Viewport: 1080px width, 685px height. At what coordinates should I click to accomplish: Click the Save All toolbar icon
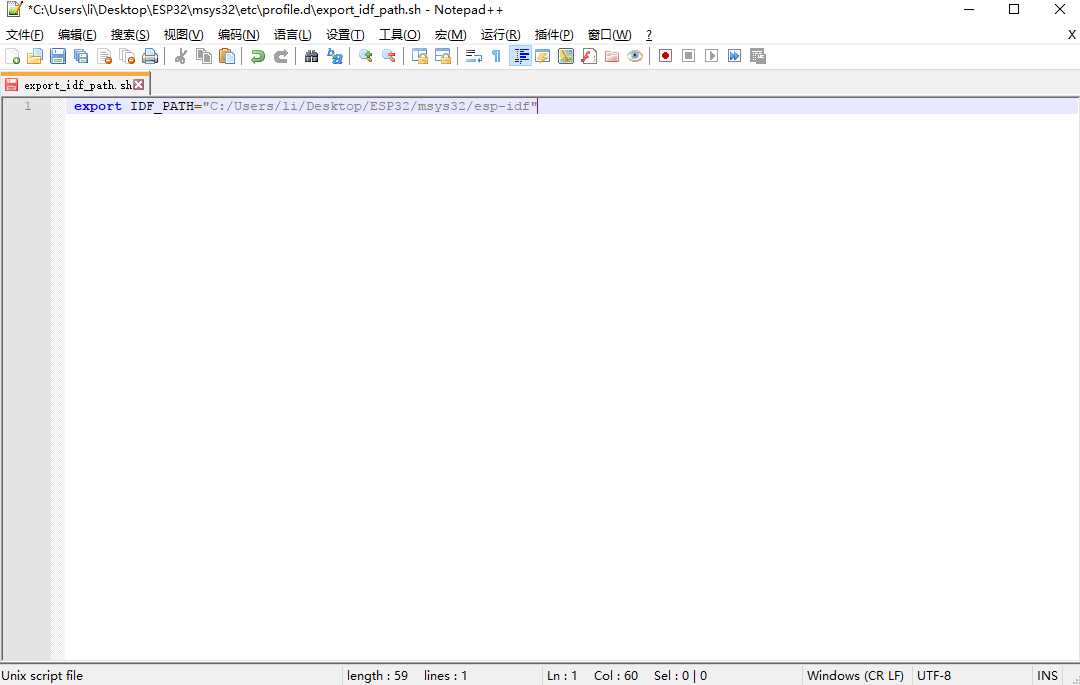[81, 56]
